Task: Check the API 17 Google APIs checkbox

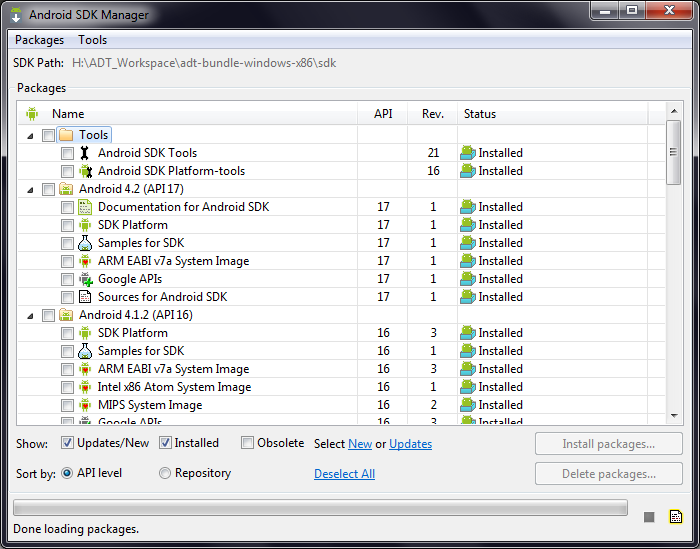Action: pyautogui.click(x=67, y=279)
